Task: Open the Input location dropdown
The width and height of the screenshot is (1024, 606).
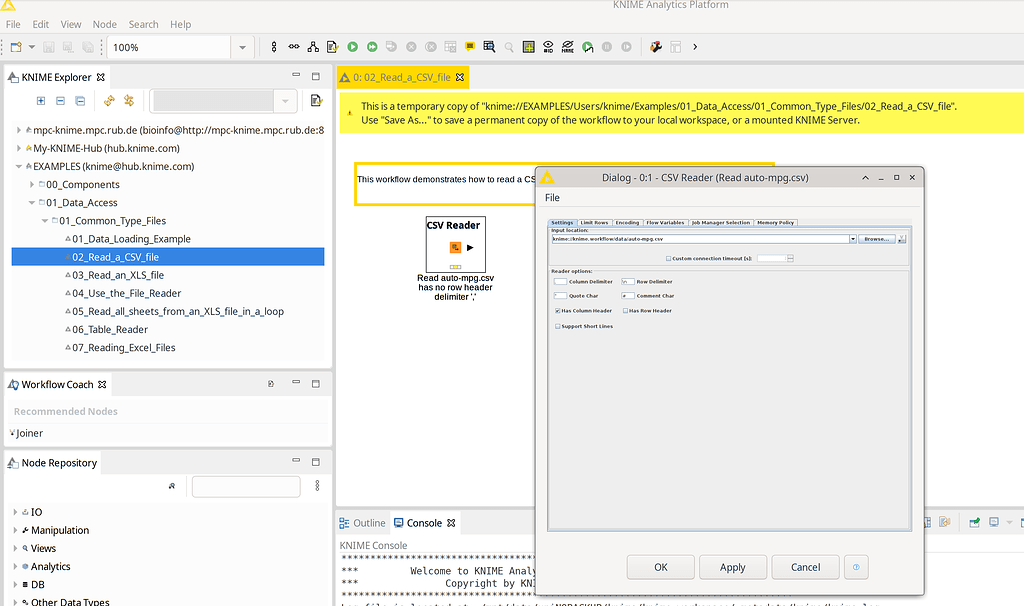Action: pos(853,239)
